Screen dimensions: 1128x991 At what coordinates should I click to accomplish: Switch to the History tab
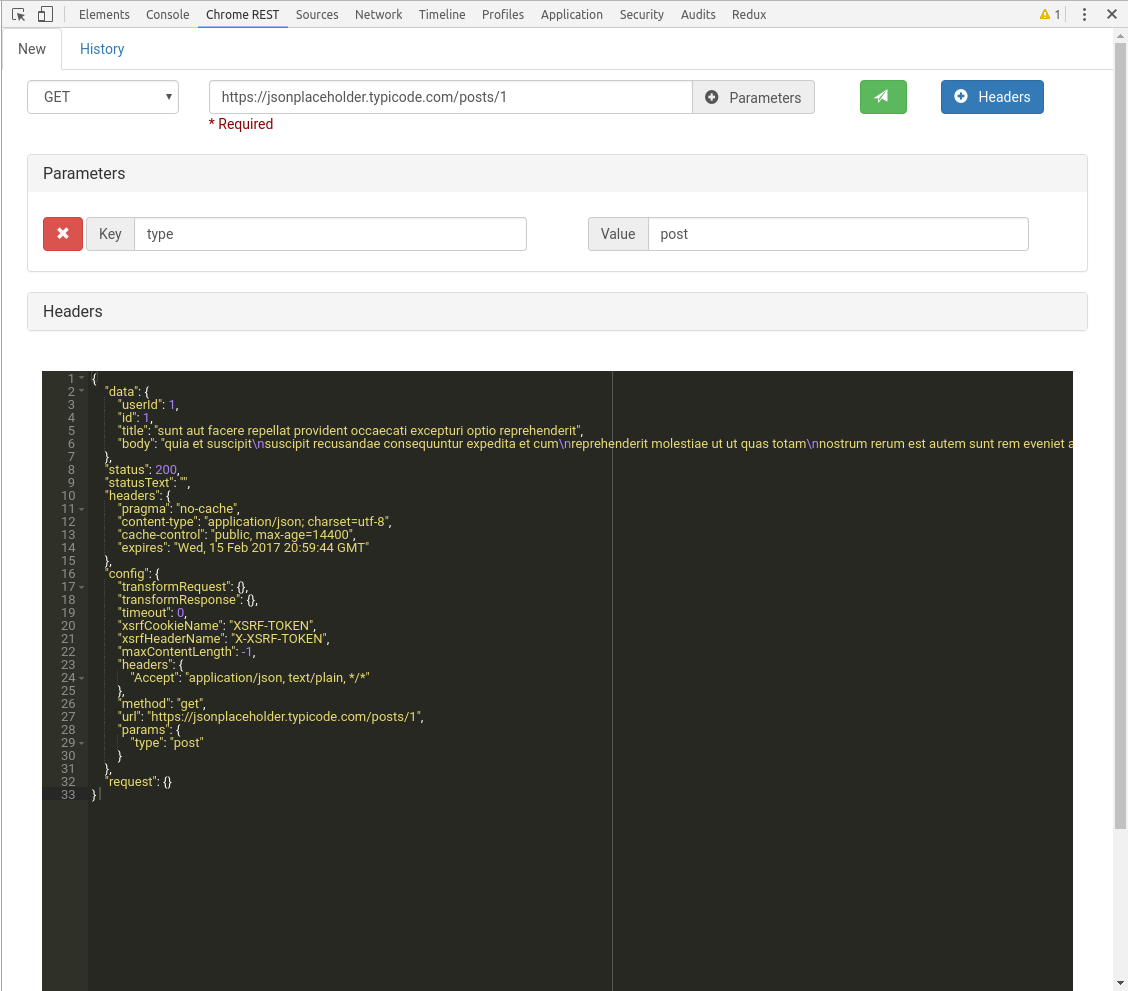pyautogui.click(x=102, y=49)
